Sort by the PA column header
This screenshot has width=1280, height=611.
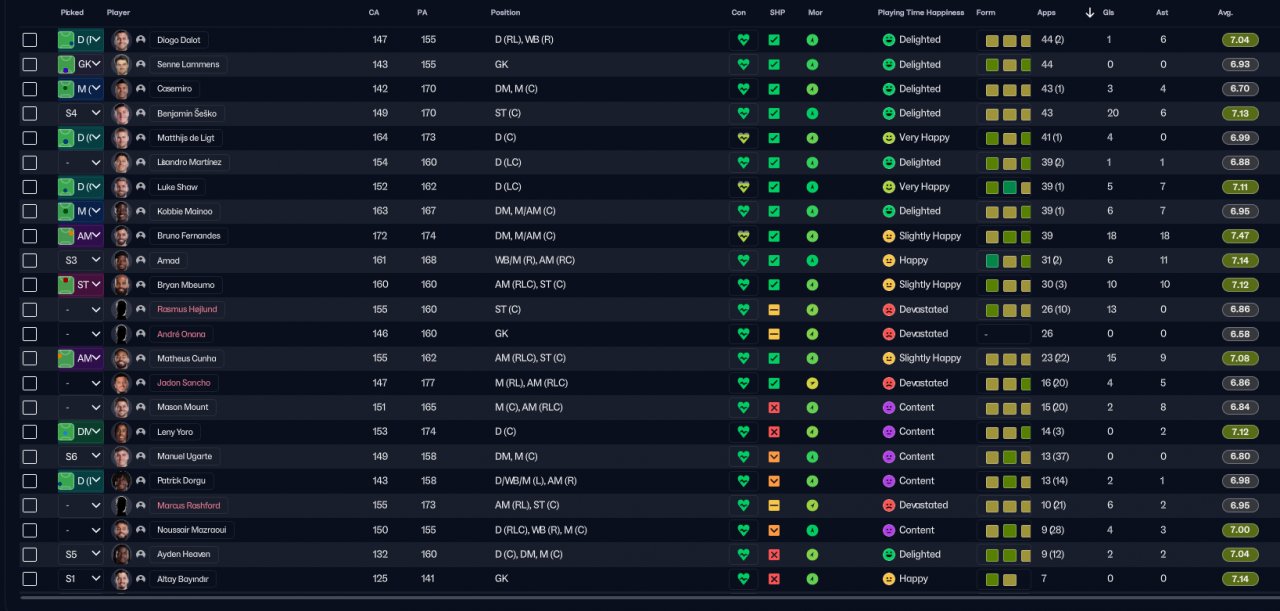coord(422,13)
